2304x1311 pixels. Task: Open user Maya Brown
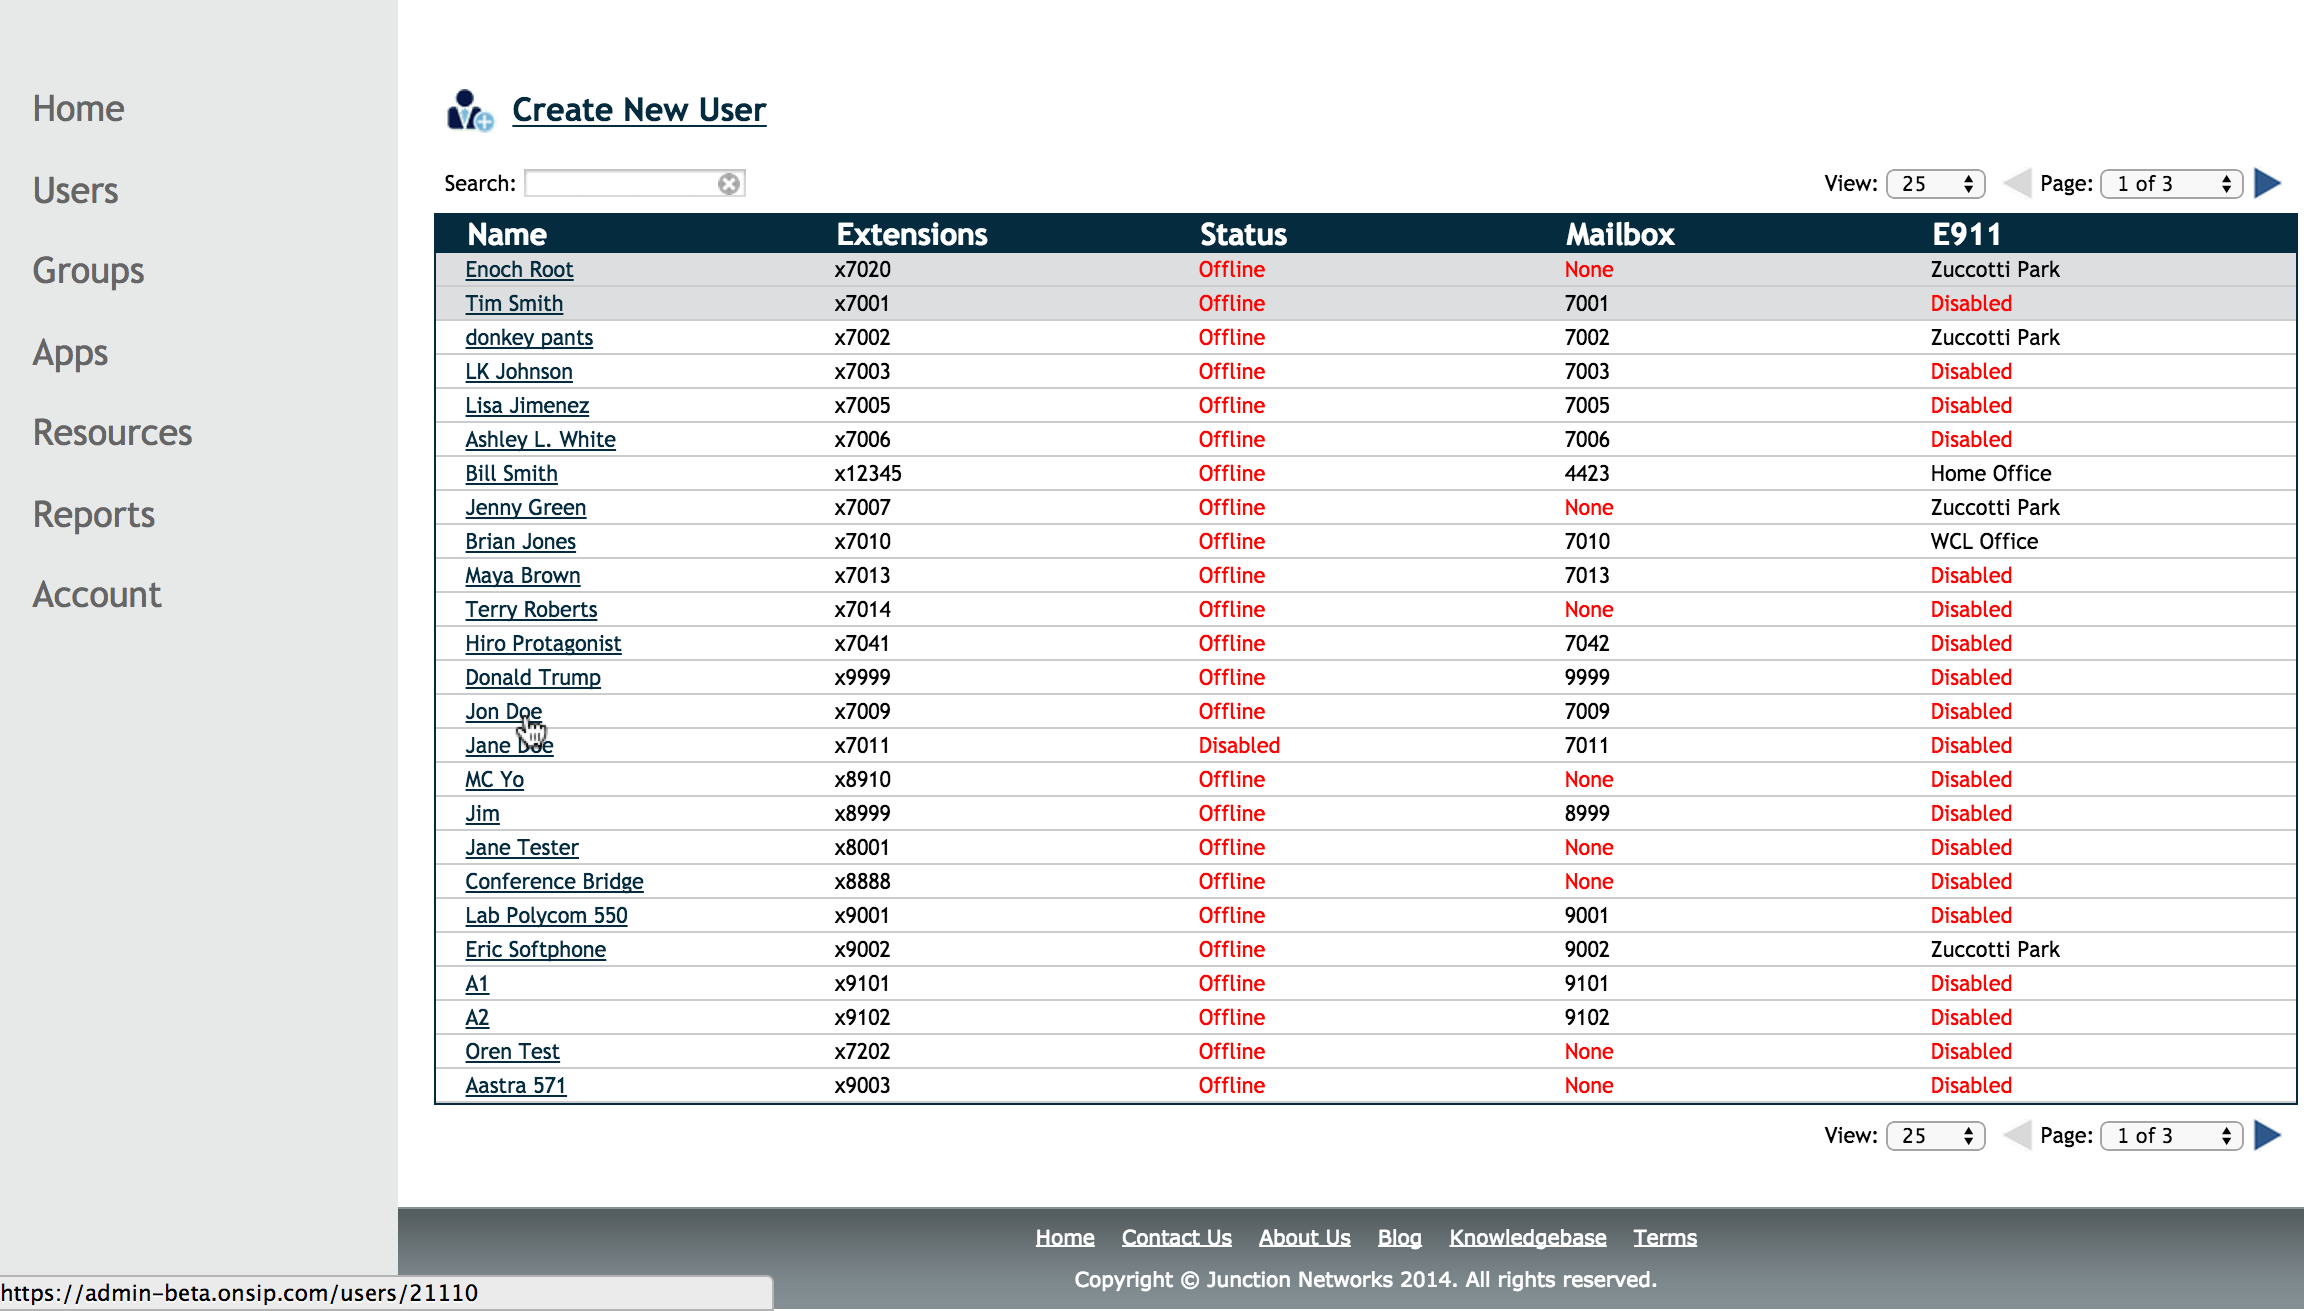pos(522,576)
